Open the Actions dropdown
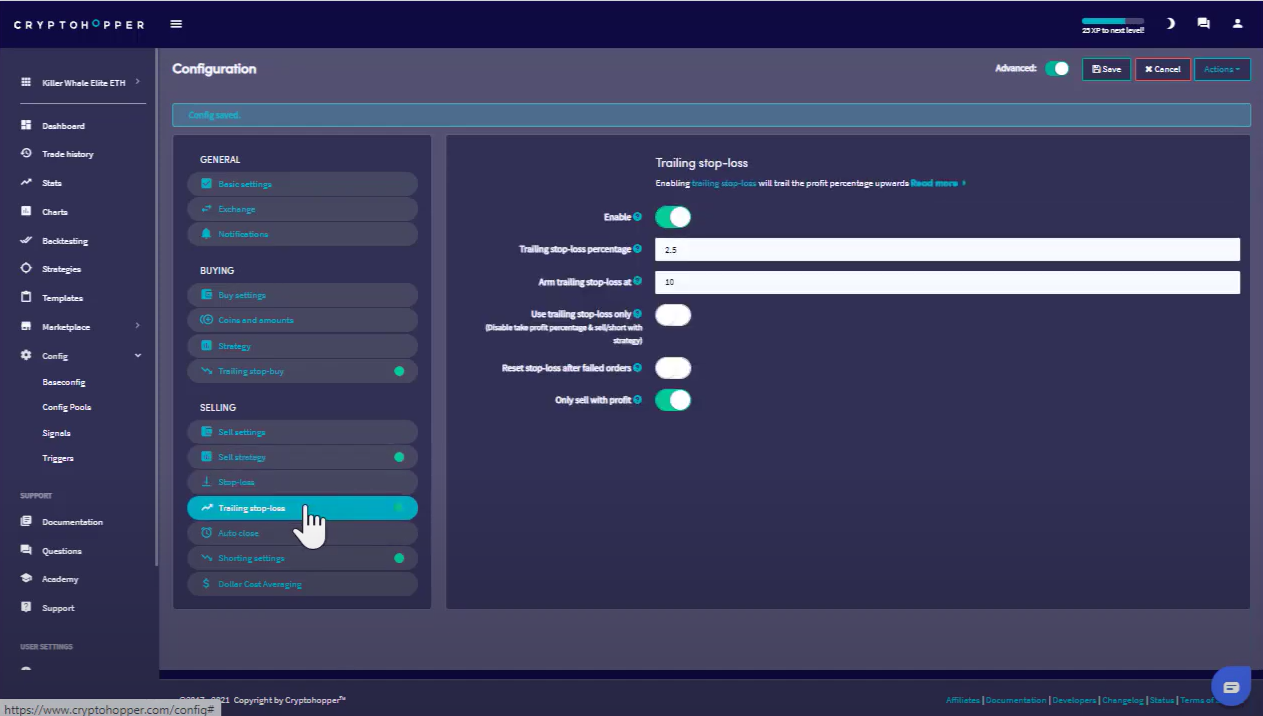This screenshot has width=1263, height=716. pos(1222,69)
